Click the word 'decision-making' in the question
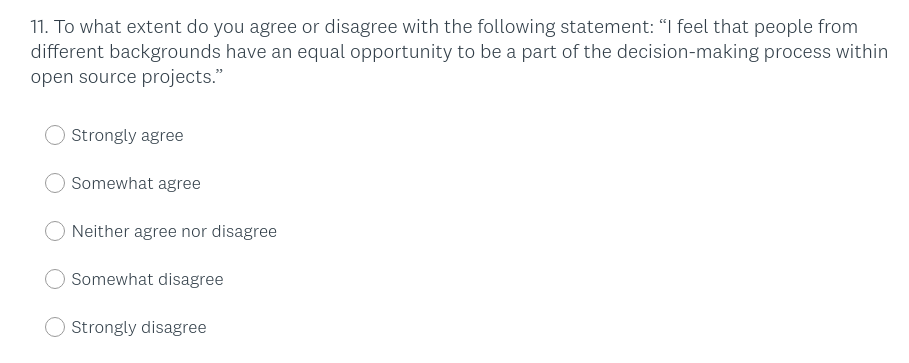The width and height of the screenshot is (909, 363). pyautogui.click(x=688, y=52)
